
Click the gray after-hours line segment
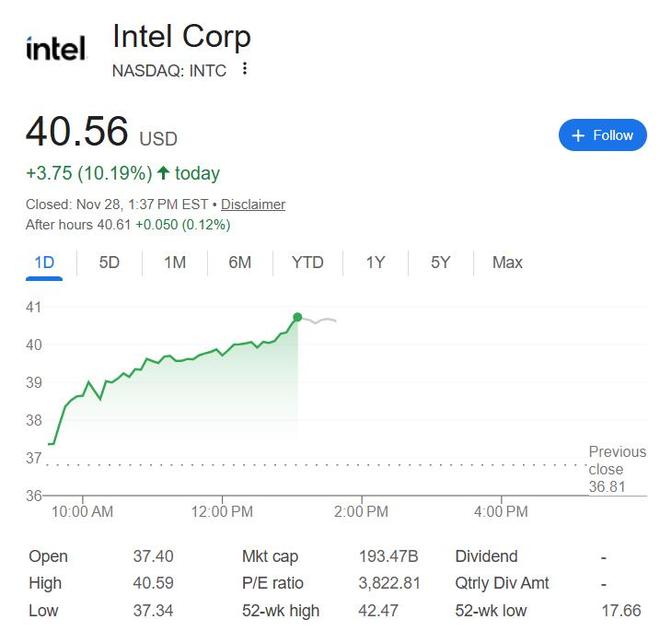pos(320,320)
